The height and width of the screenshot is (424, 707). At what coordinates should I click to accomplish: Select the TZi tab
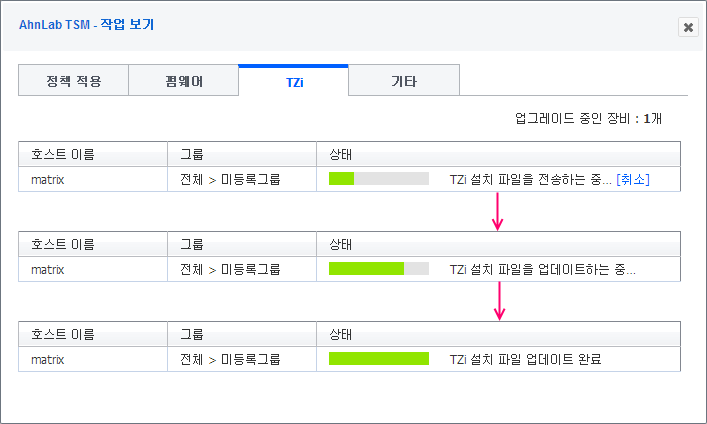pyautogui.click(x=293, y=81)
